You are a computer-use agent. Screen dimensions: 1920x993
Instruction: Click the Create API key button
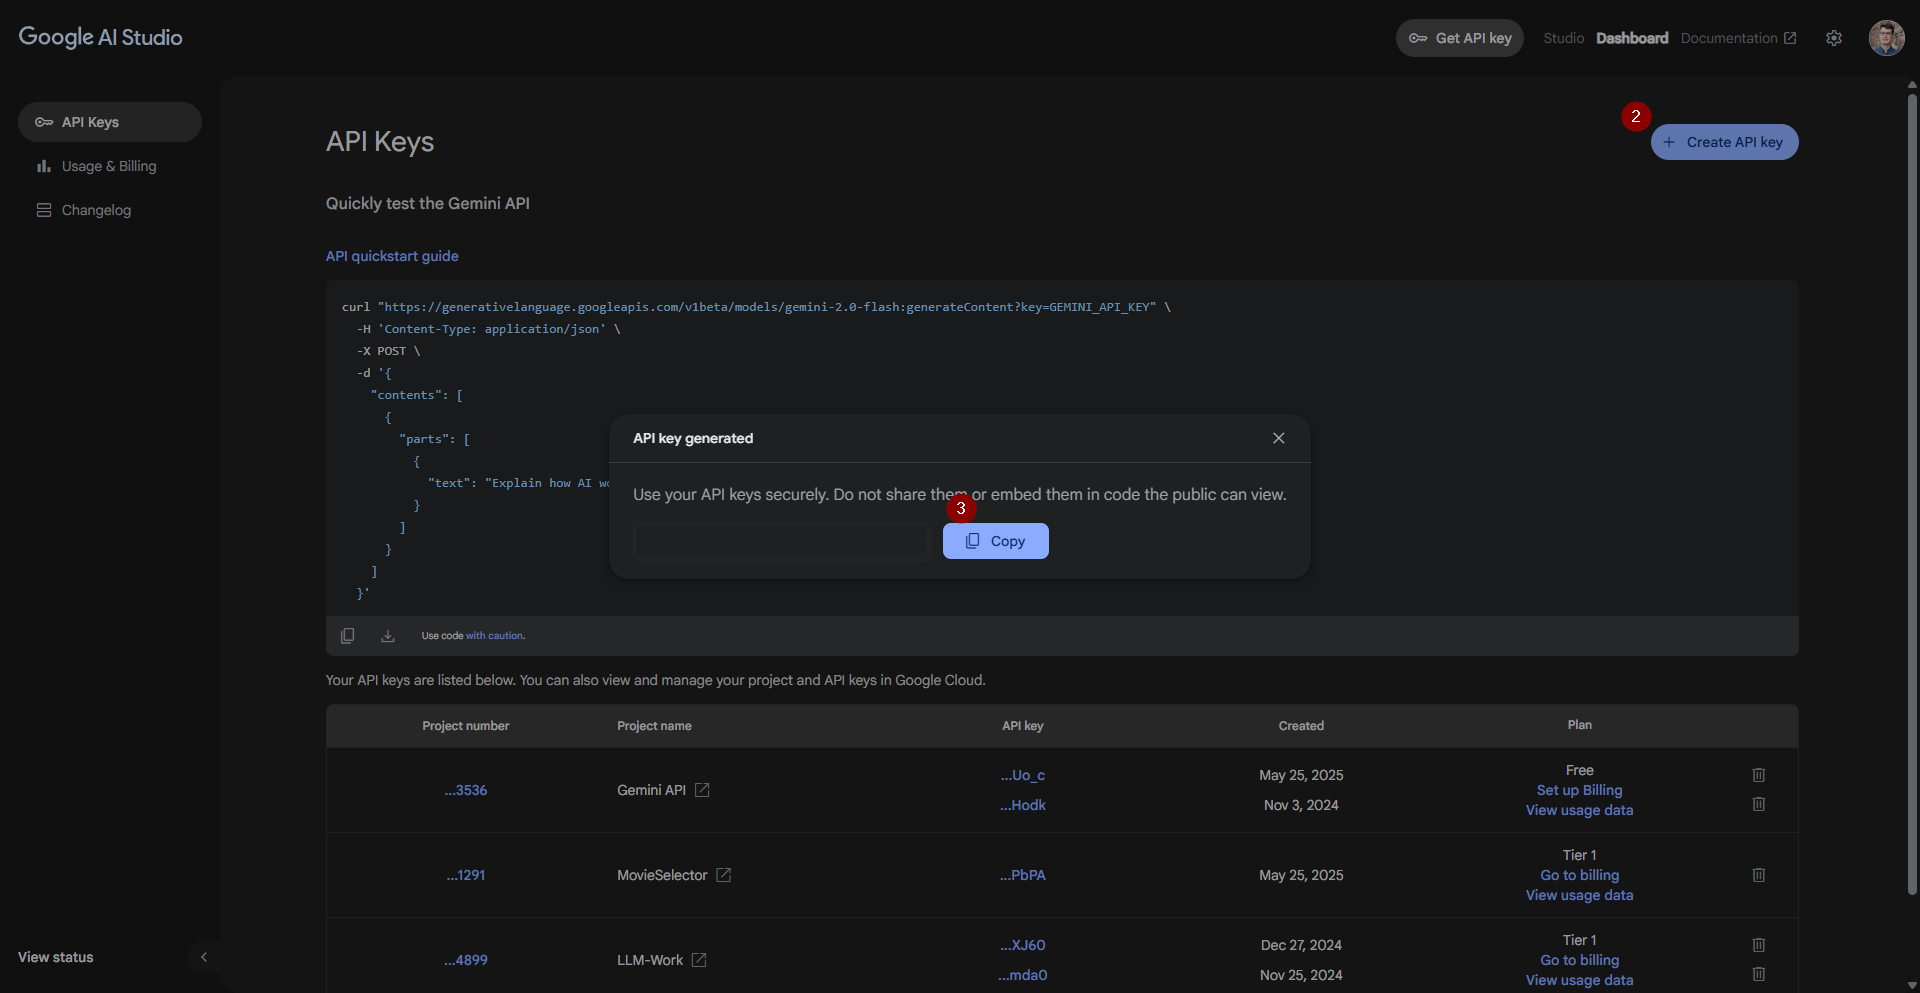coord(1724,142)
